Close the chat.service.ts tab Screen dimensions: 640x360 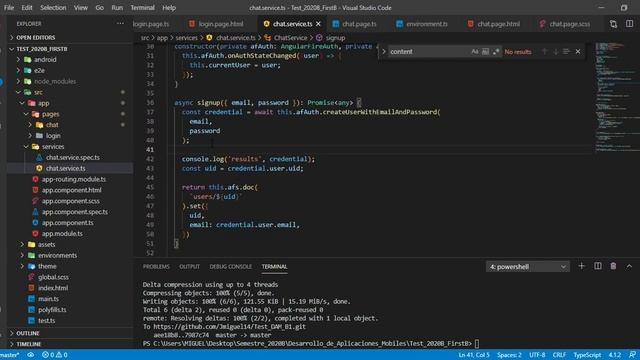(x=318, y=24)
